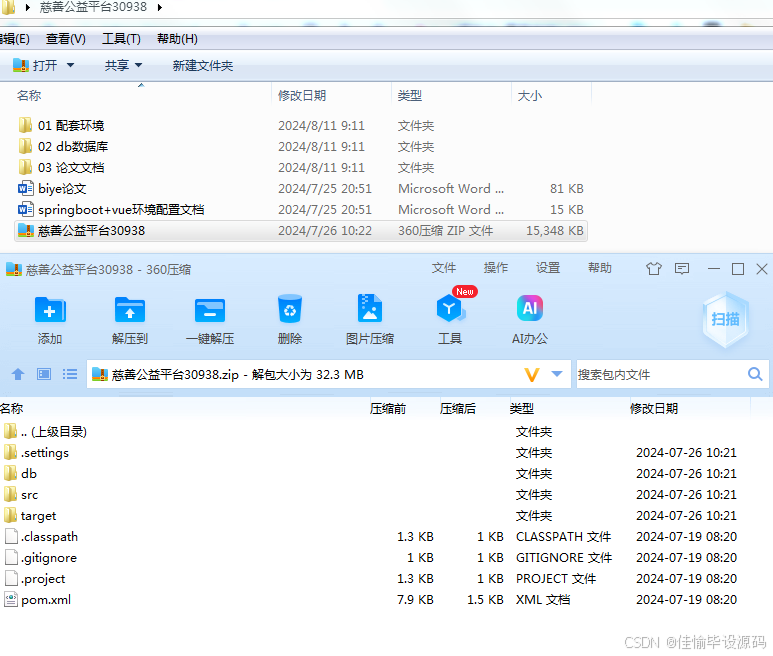
Task: Click the 扫描 scan hexagon button
Action: (725, 319)
